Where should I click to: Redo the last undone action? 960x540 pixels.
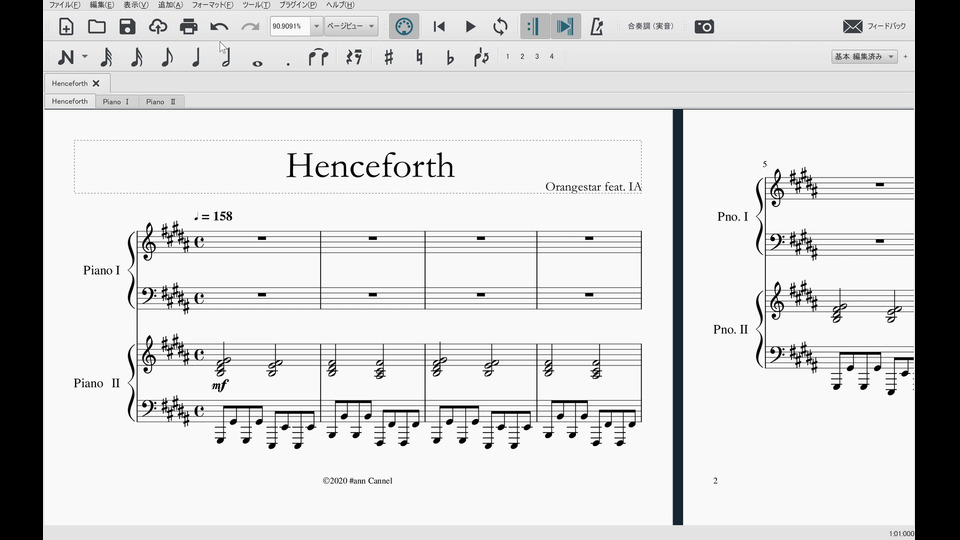(x=250, y=26)
